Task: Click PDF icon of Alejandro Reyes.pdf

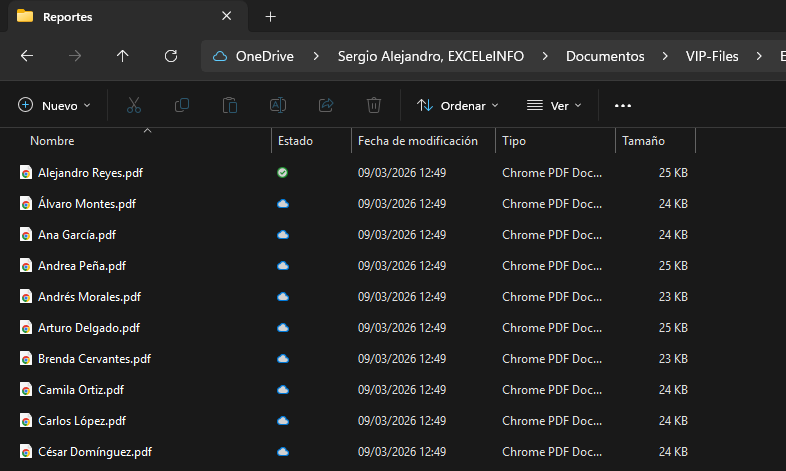Action: click(x=26, y=172)
